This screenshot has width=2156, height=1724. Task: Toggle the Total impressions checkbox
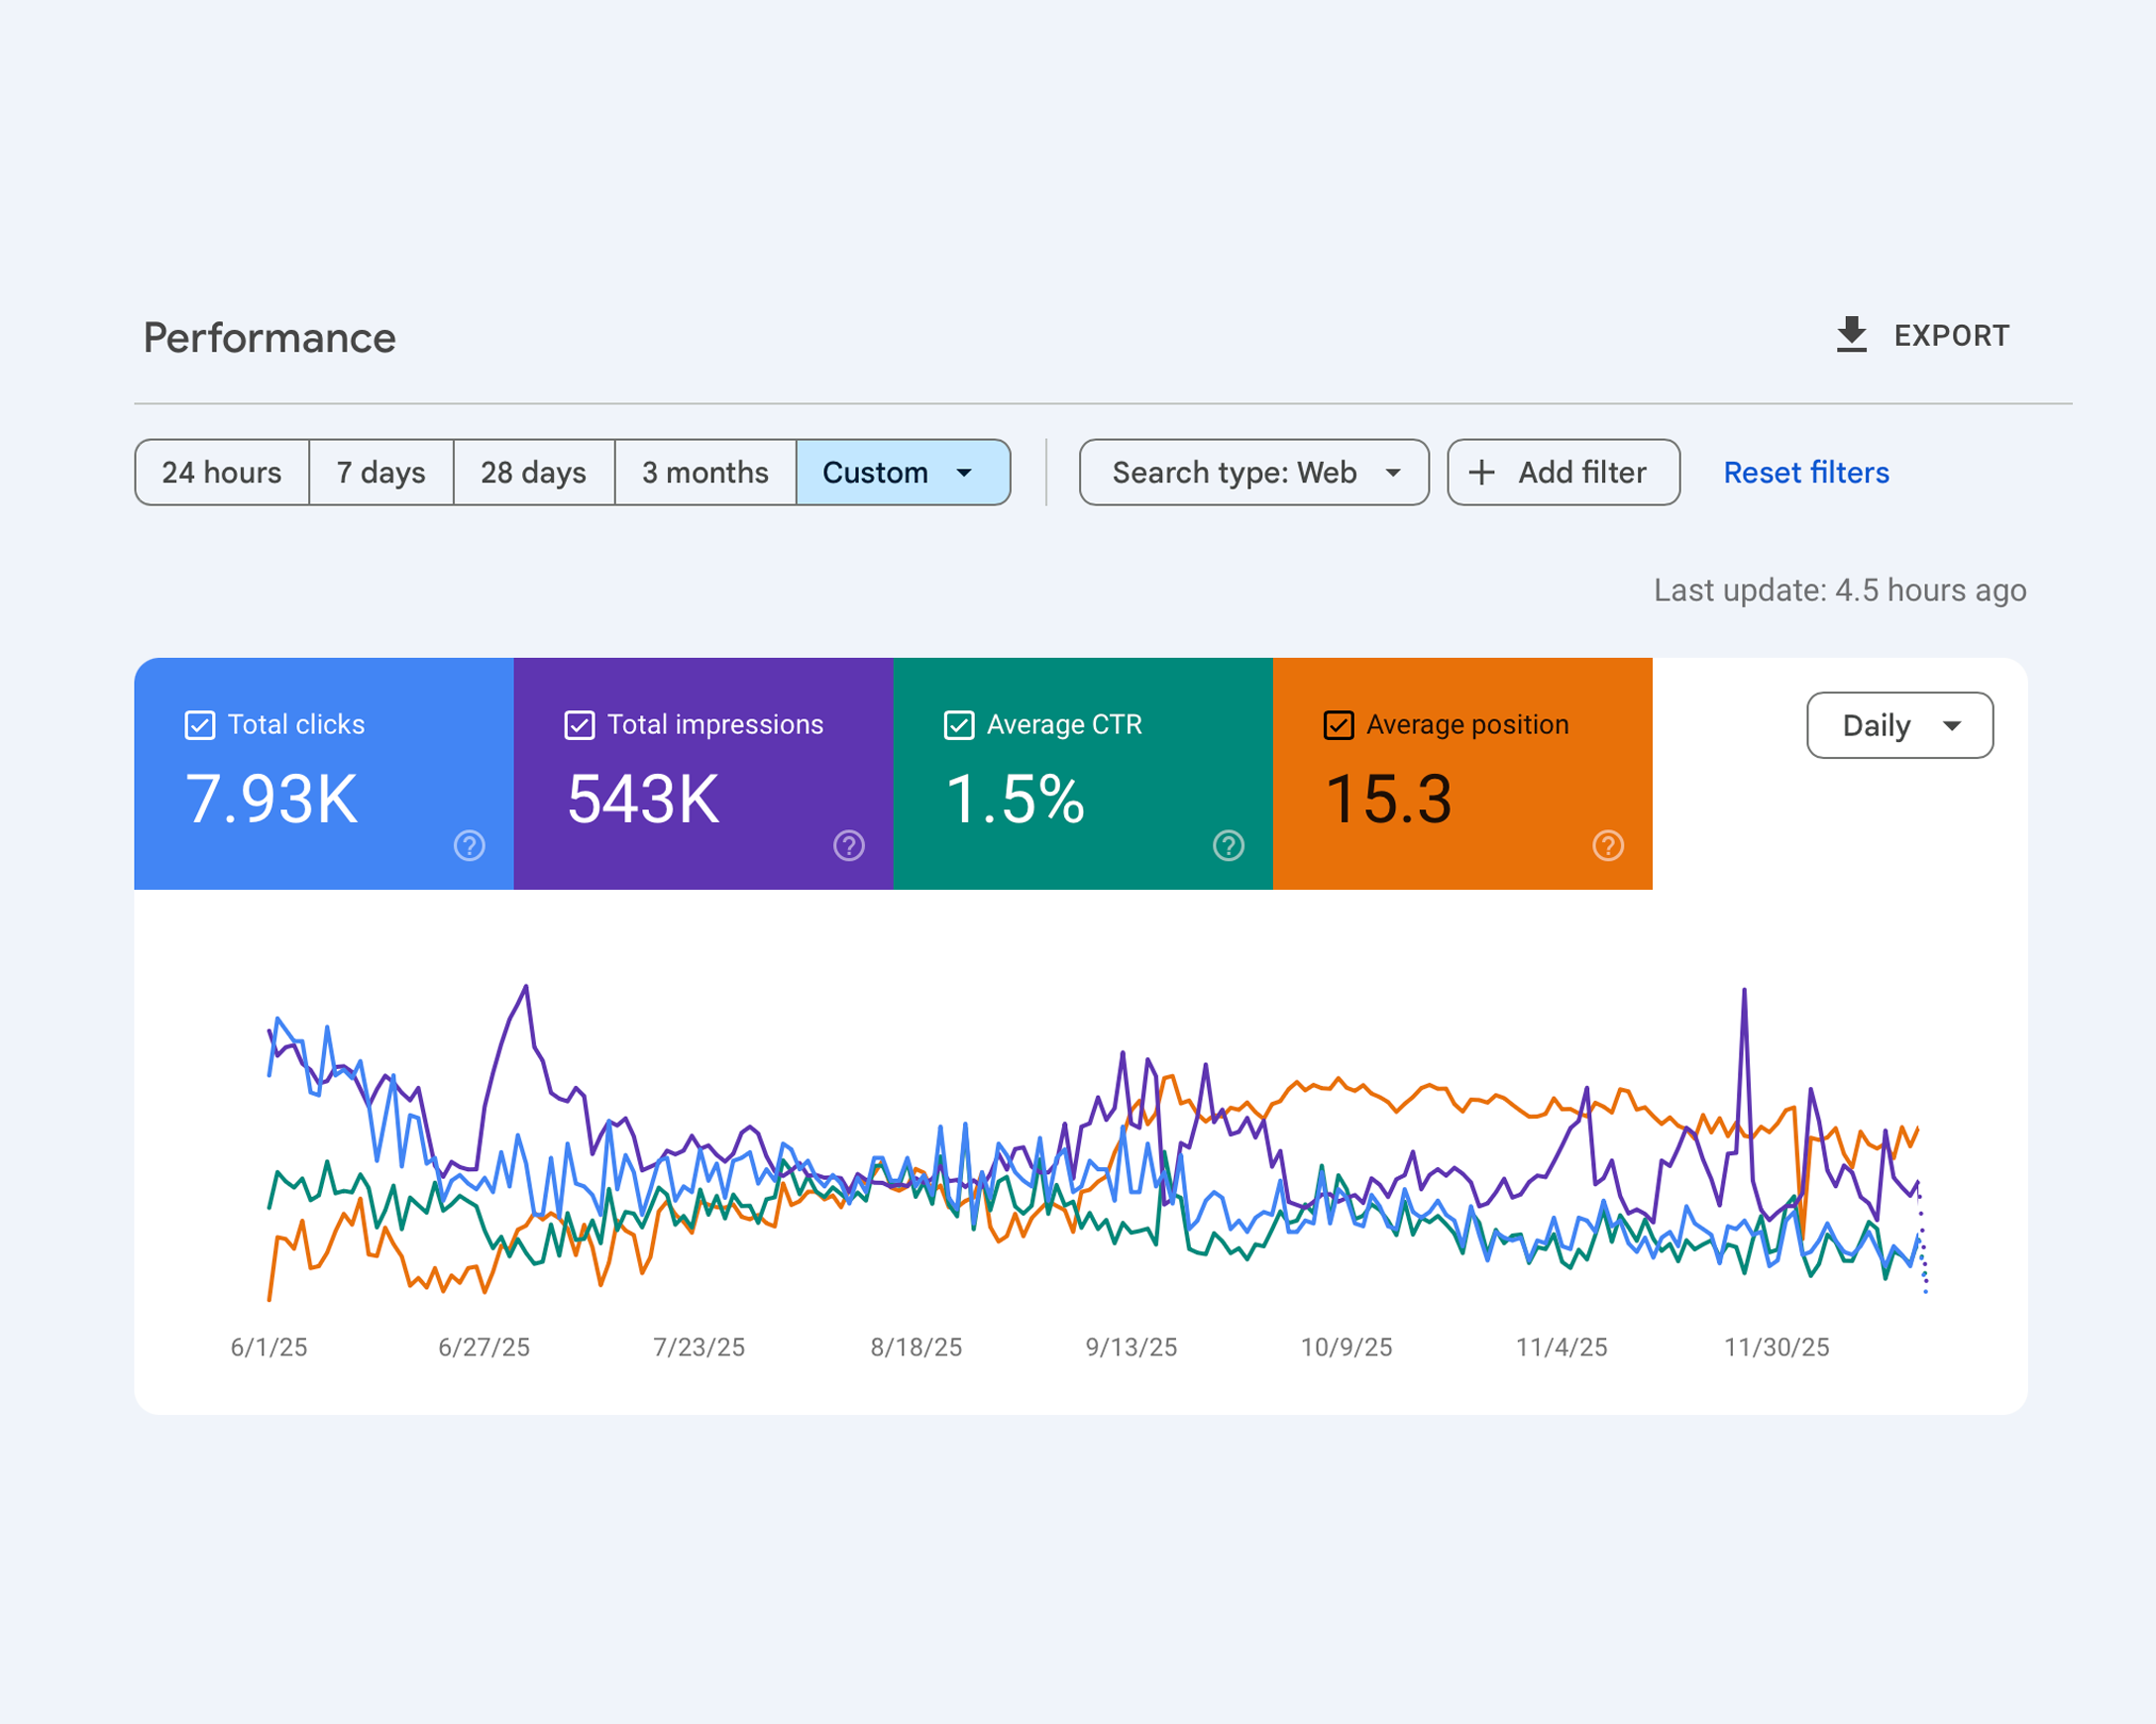[x=580, y=725]
